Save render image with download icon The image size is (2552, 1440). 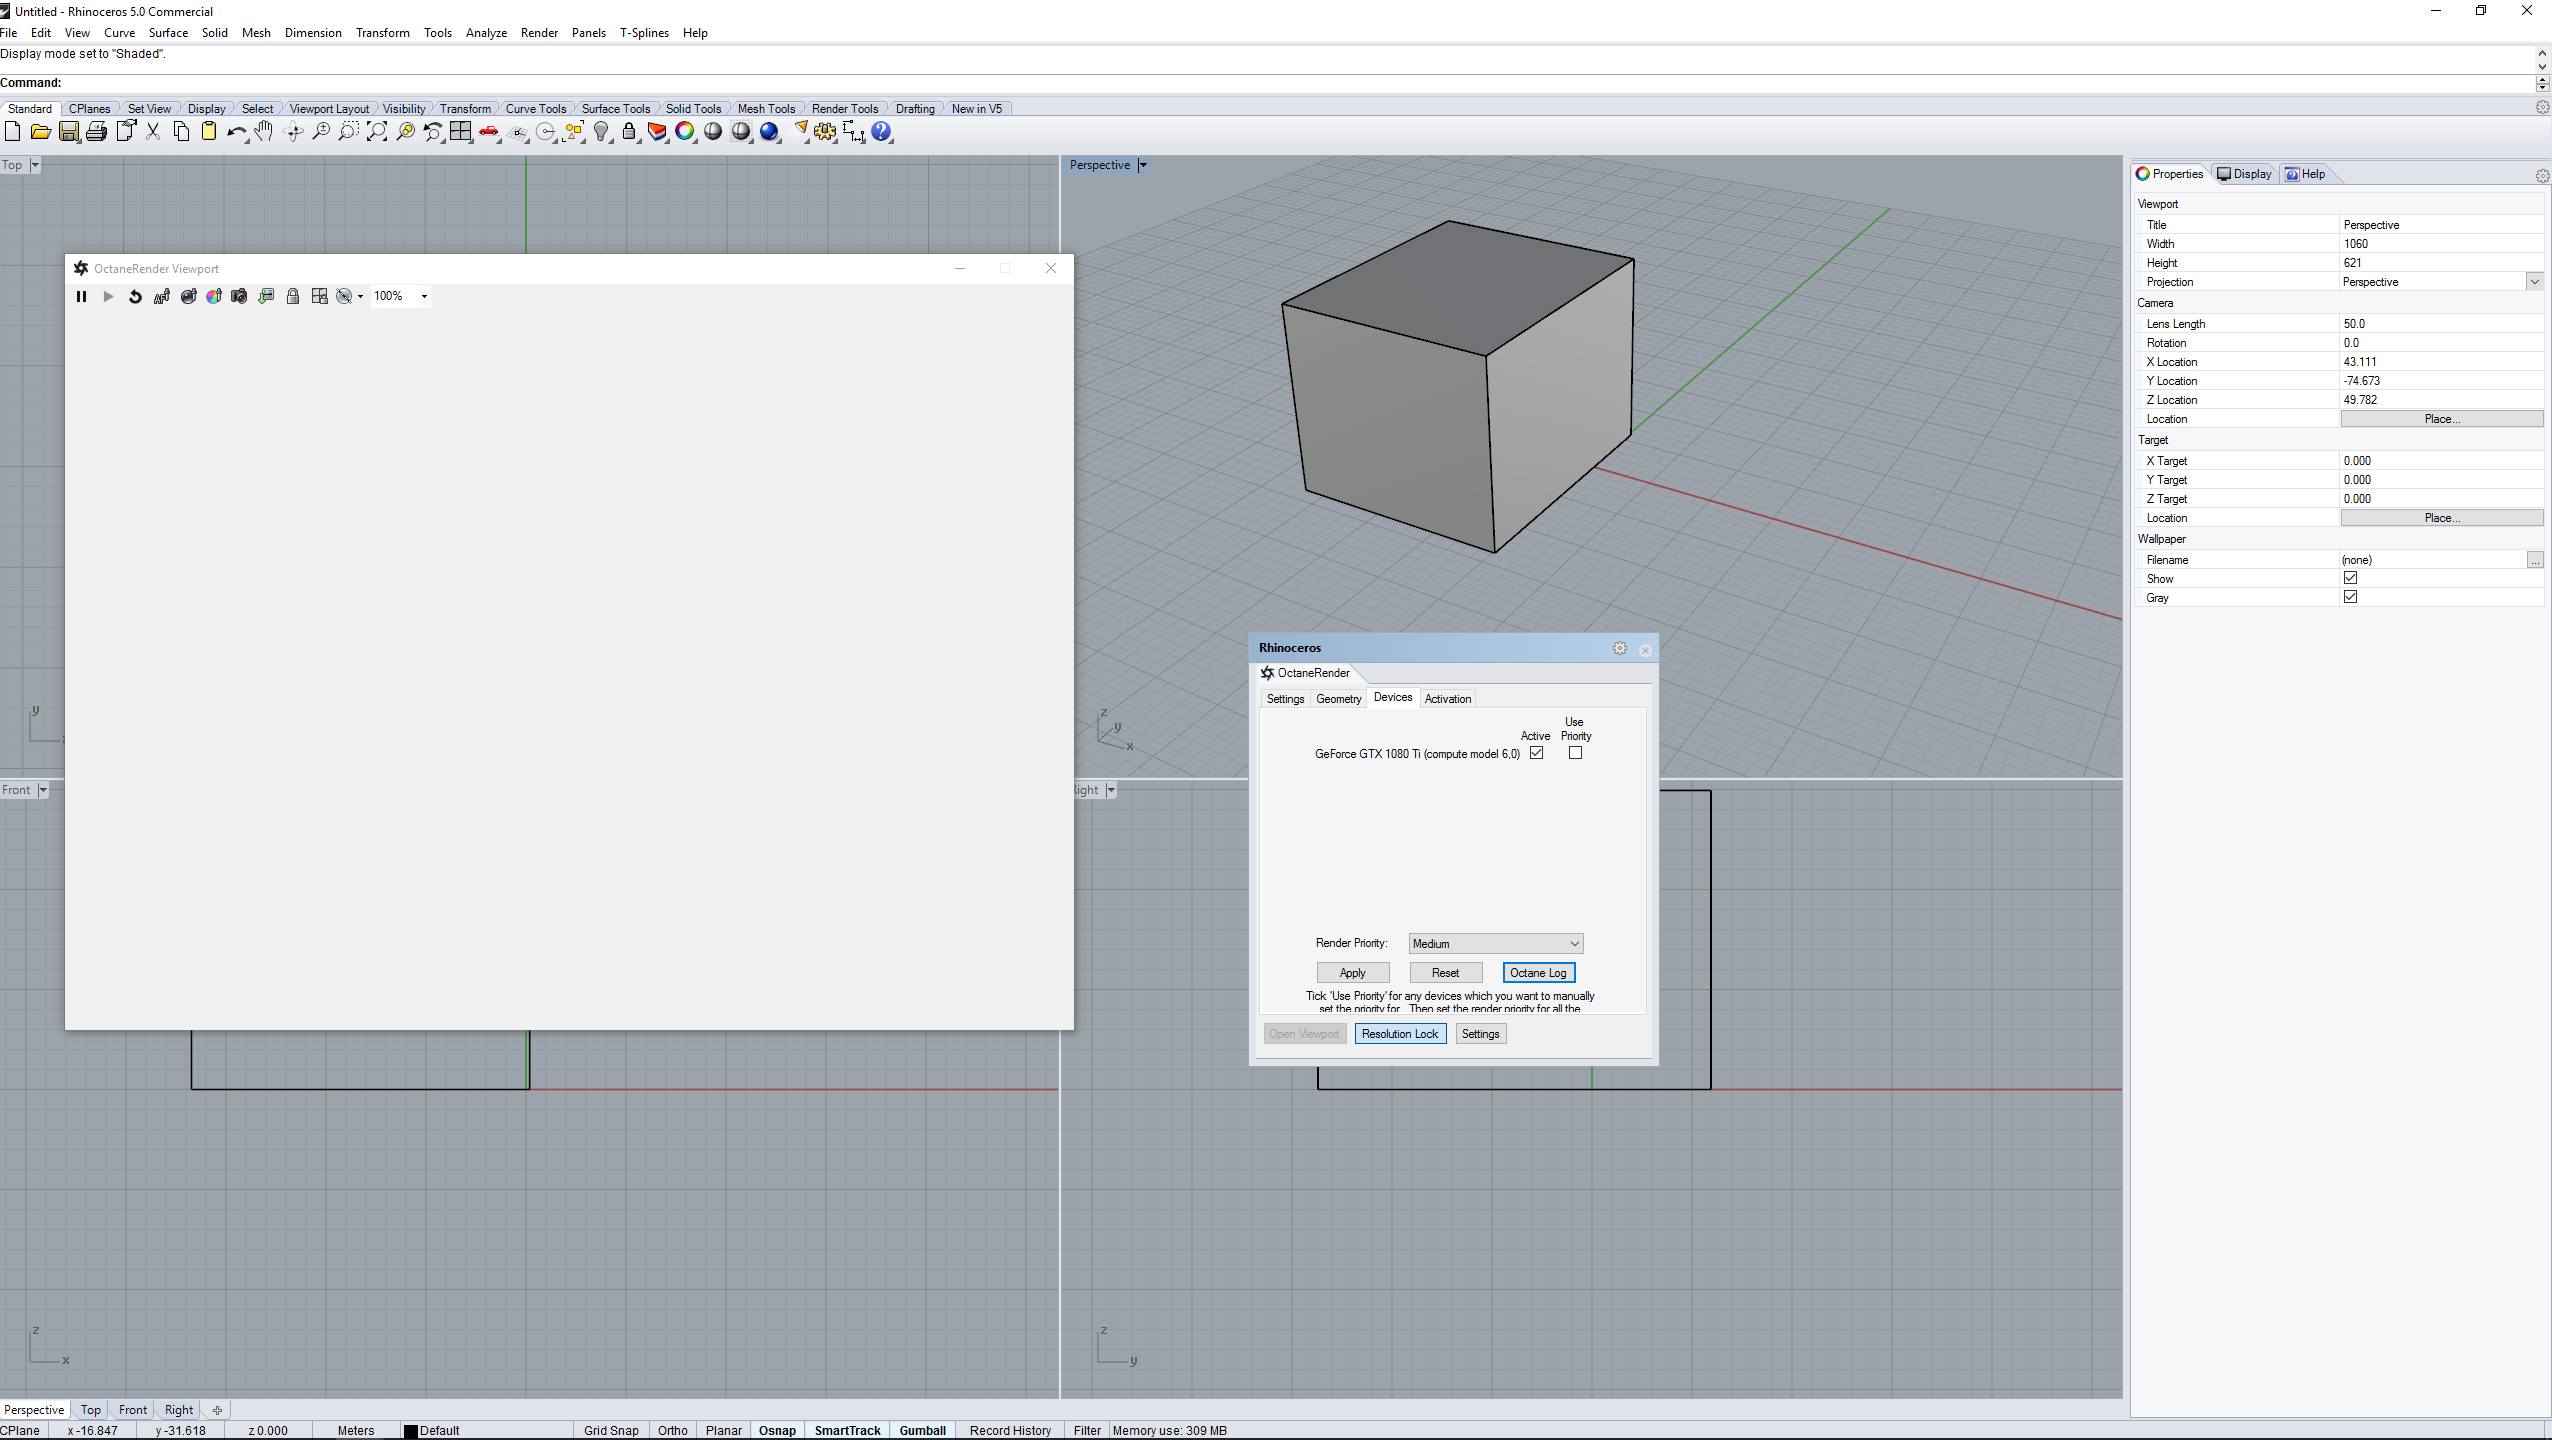[266, 296]
